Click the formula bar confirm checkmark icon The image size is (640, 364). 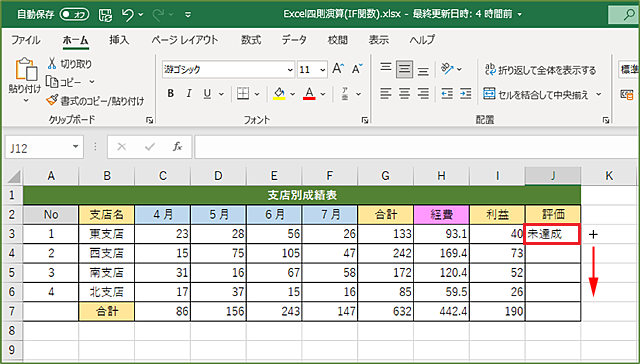click(x=150, y=146)
